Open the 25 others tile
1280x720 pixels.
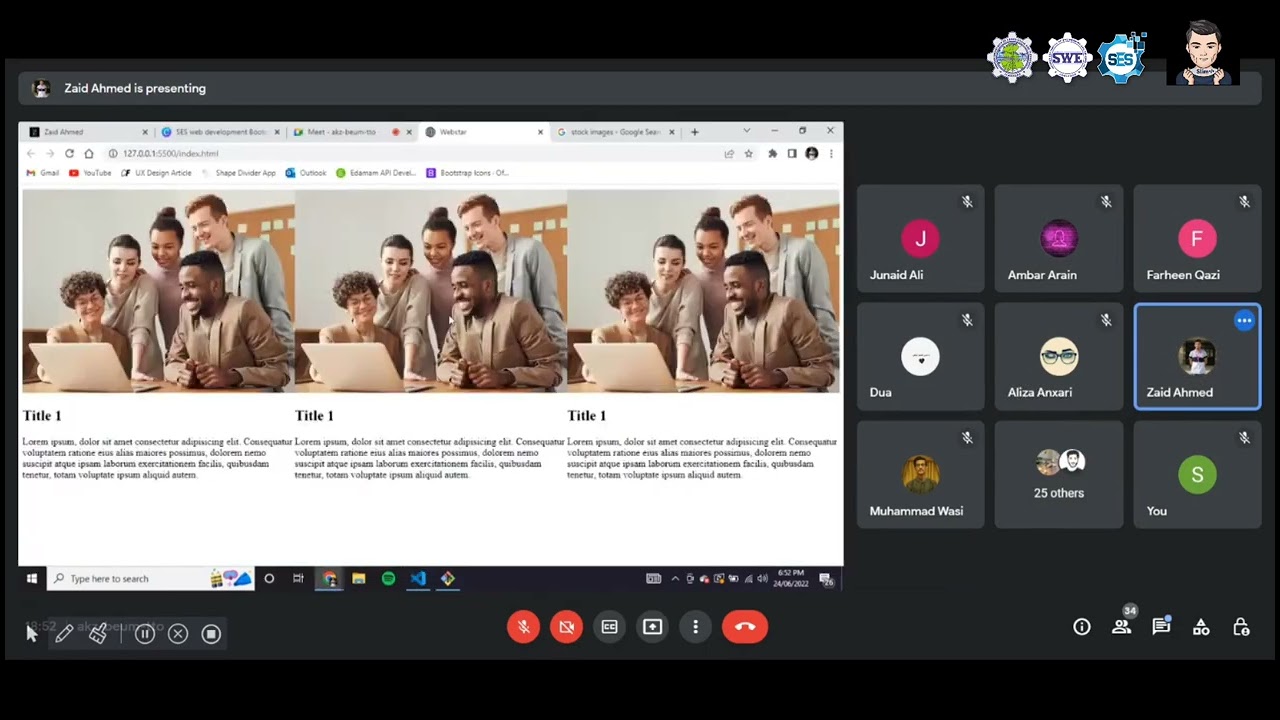point(1059,475)
